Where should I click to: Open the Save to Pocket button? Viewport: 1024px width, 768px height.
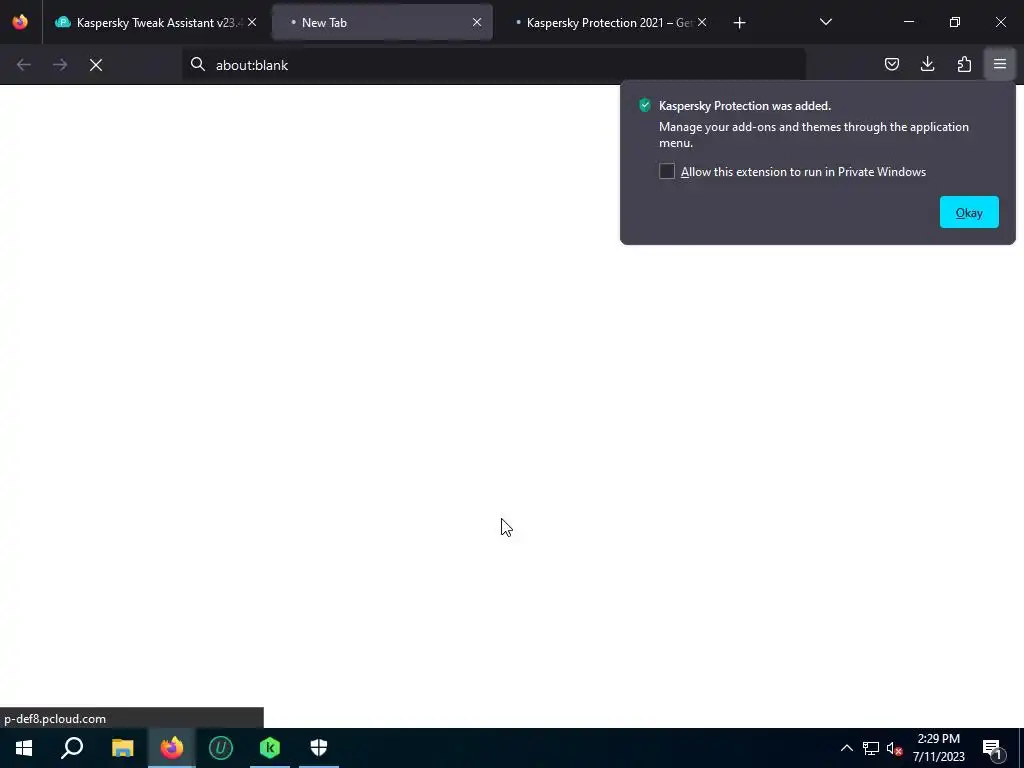(x=891, y=64)
